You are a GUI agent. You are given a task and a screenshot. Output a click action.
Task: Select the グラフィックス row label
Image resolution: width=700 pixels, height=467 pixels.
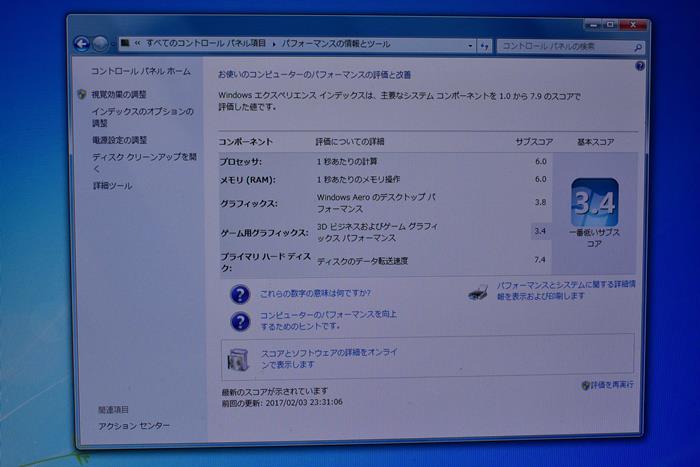(249, 204)
